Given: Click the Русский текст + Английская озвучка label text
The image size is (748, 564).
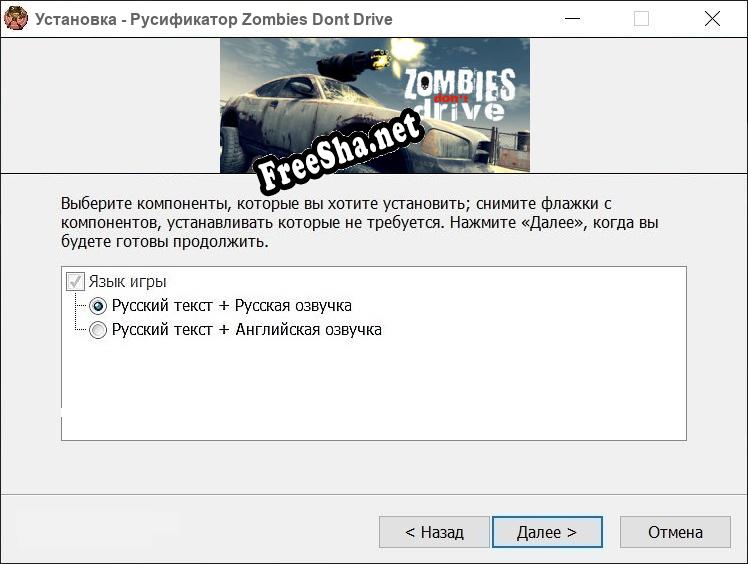Looking at the screenshot, I should [246, 330].
